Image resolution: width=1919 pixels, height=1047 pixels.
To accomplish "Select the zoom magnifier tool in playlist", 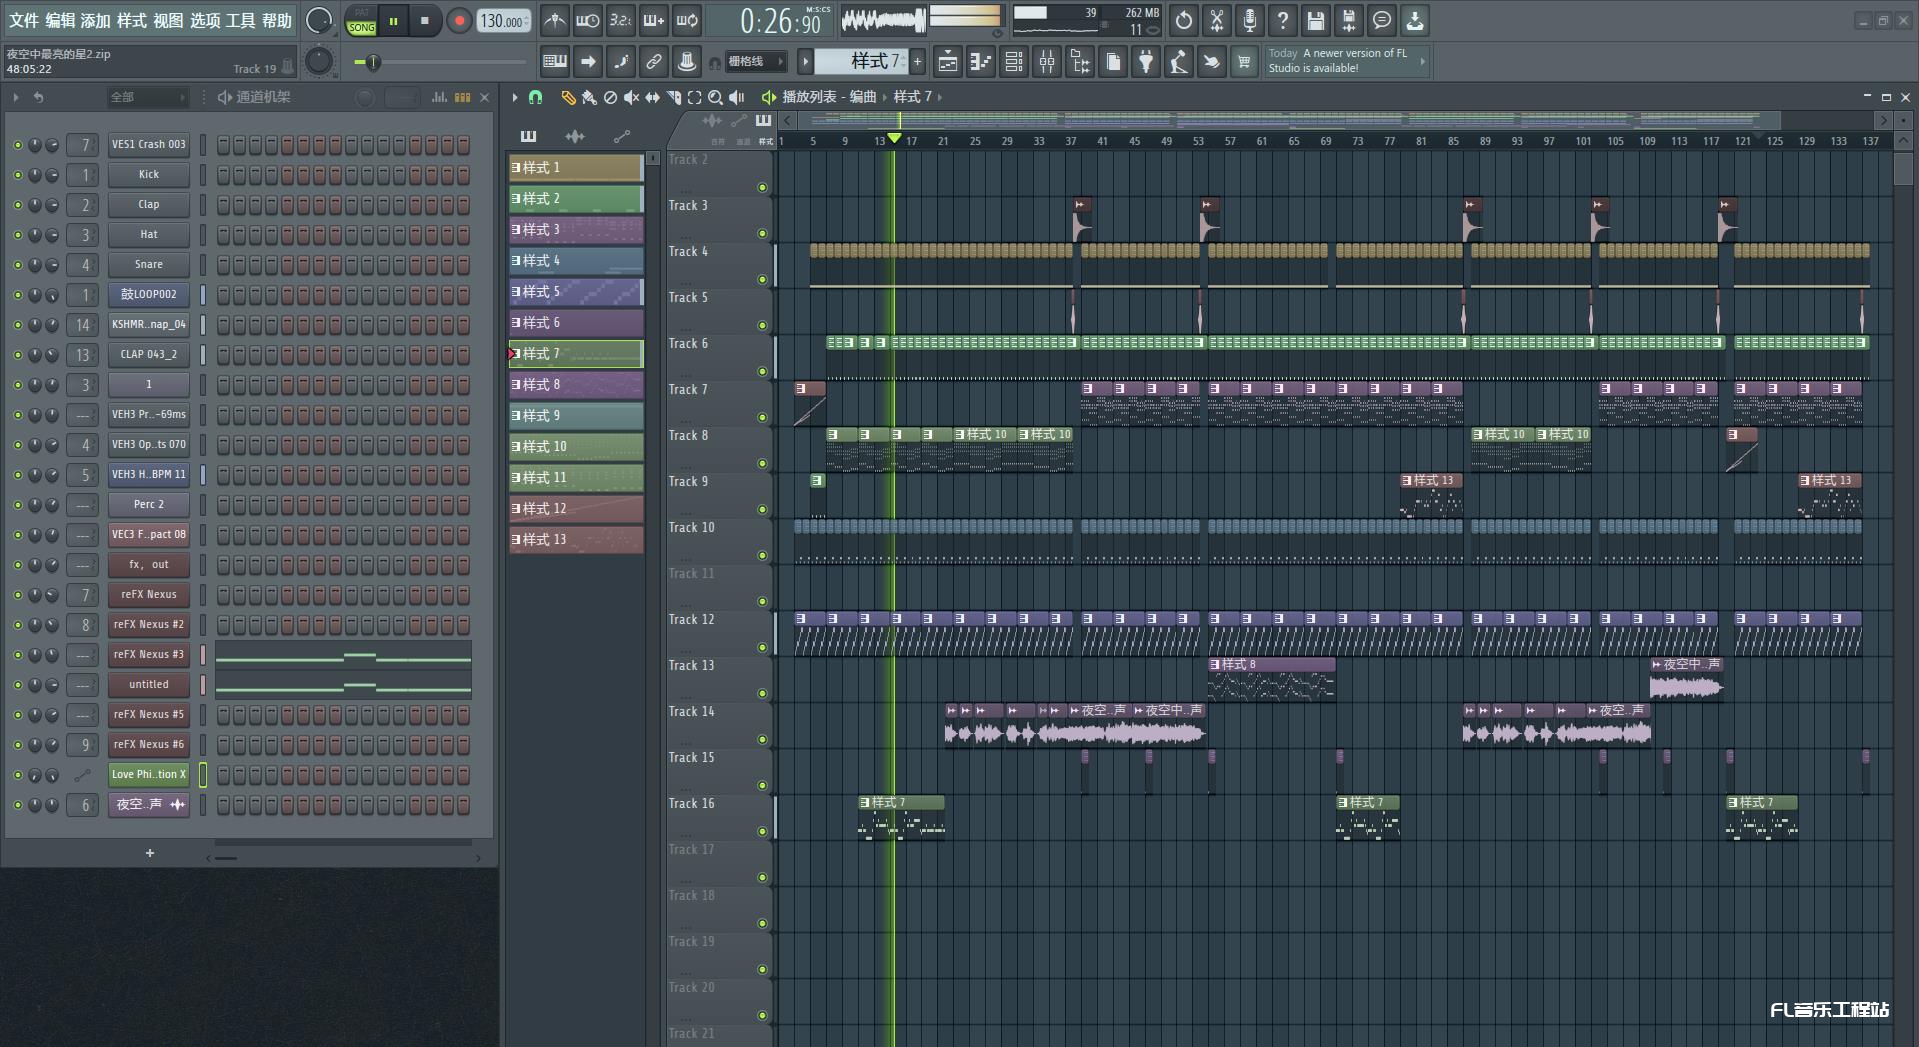I will pos(715,97).
